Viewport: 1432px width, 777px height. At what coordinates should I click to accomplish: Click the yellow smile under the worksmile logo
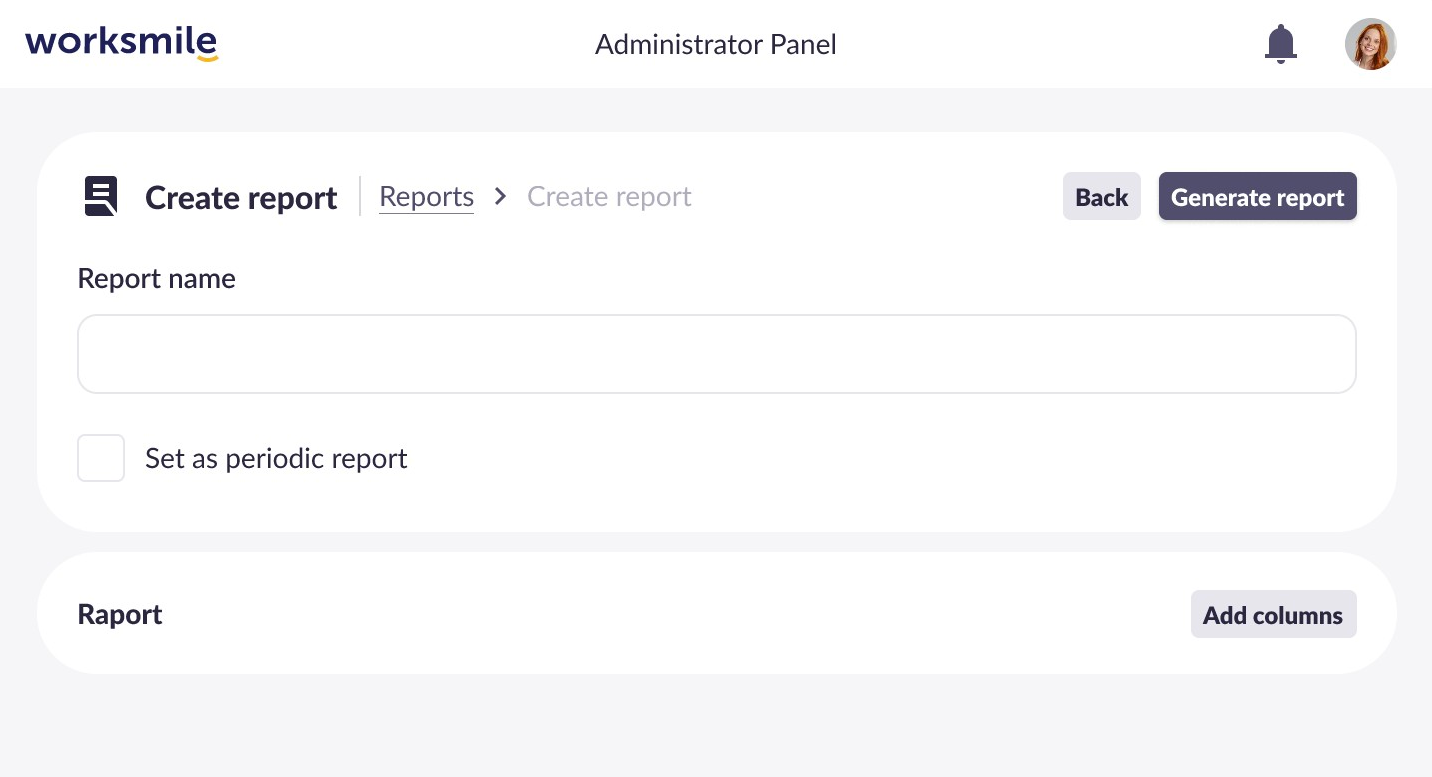pyautogui.click(x=207, y=58)
